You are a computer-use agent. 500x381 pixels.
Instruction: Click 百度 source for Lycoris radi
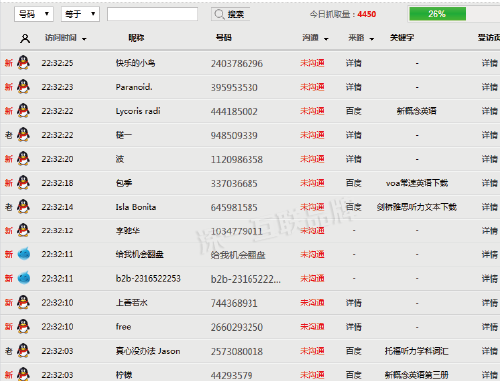point(354,111)
